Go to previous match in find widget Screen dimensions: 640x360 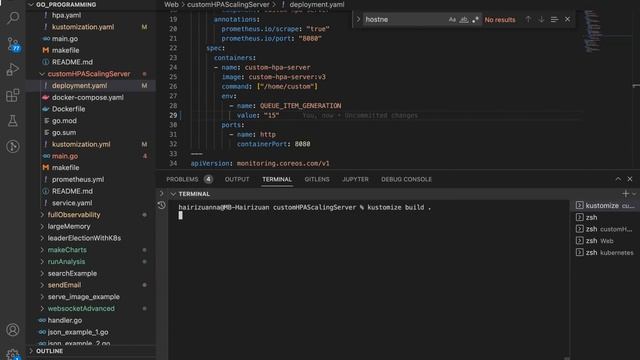click(528, 19)
